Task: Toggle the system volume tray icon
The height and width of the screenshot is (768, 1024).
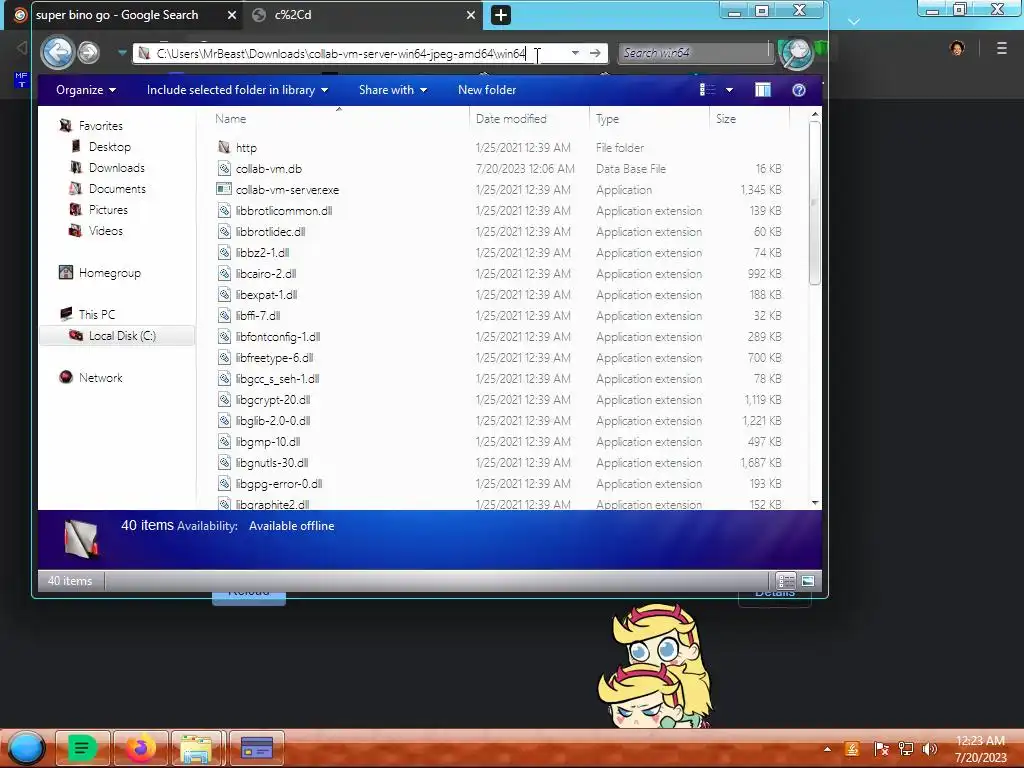Action: pyautogui.click(x=929, y=748)
